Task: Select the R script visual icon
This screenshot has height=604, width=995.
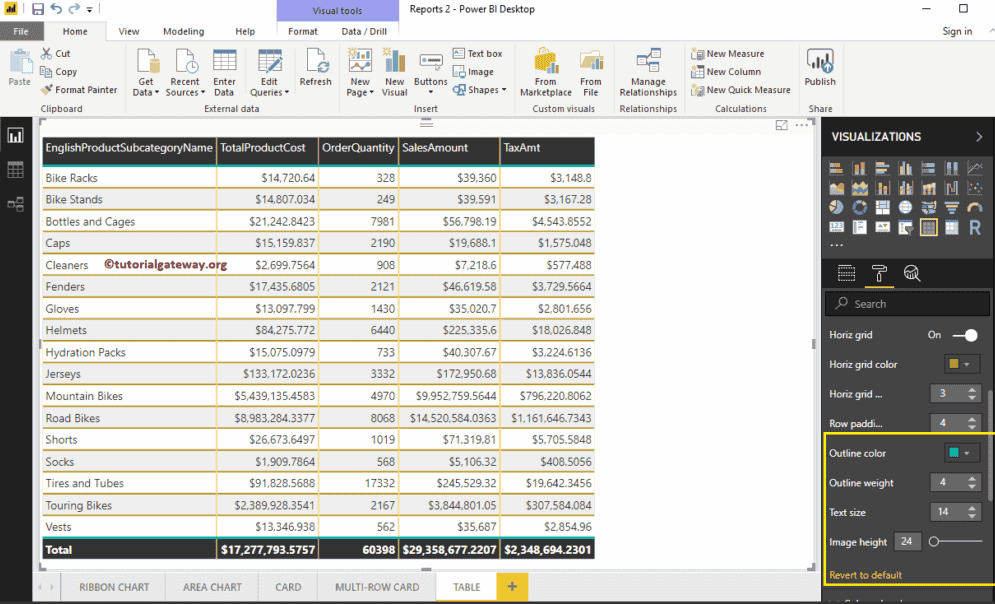Action: (x=975, y=227)
